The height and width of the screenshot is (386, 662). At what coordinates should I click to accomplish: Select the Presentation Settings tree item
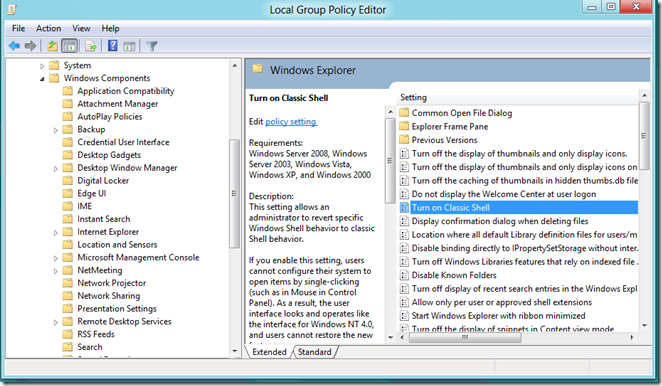(x=117, y=309)
